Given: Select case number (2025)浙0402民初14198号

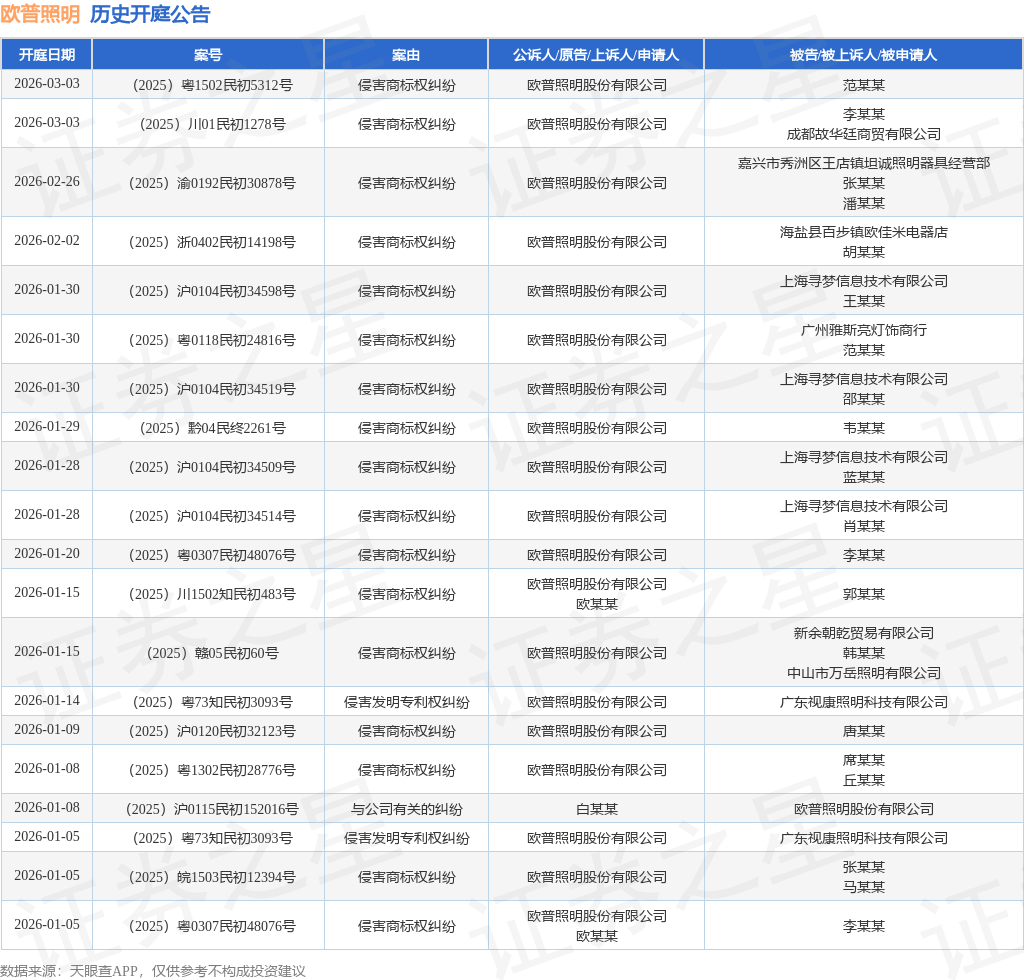Looking at the screenshot, I should (x=212, y=242).
